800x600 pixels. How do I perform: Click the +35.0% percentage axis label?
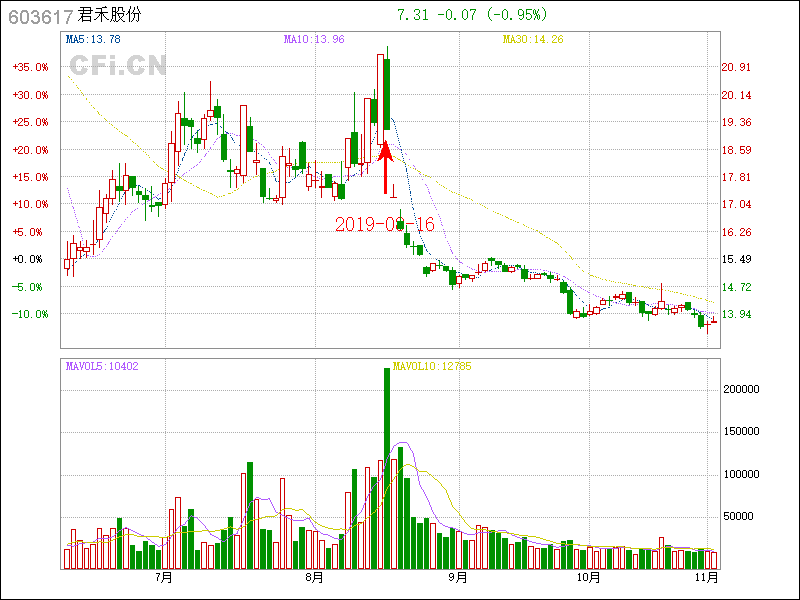31,67
